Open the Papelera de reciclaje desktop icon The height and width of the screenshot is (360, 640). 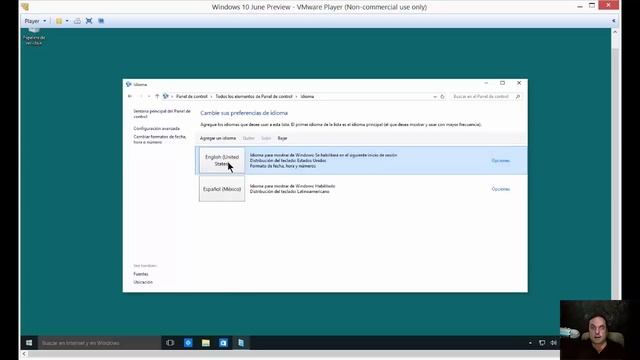(34, 36)
